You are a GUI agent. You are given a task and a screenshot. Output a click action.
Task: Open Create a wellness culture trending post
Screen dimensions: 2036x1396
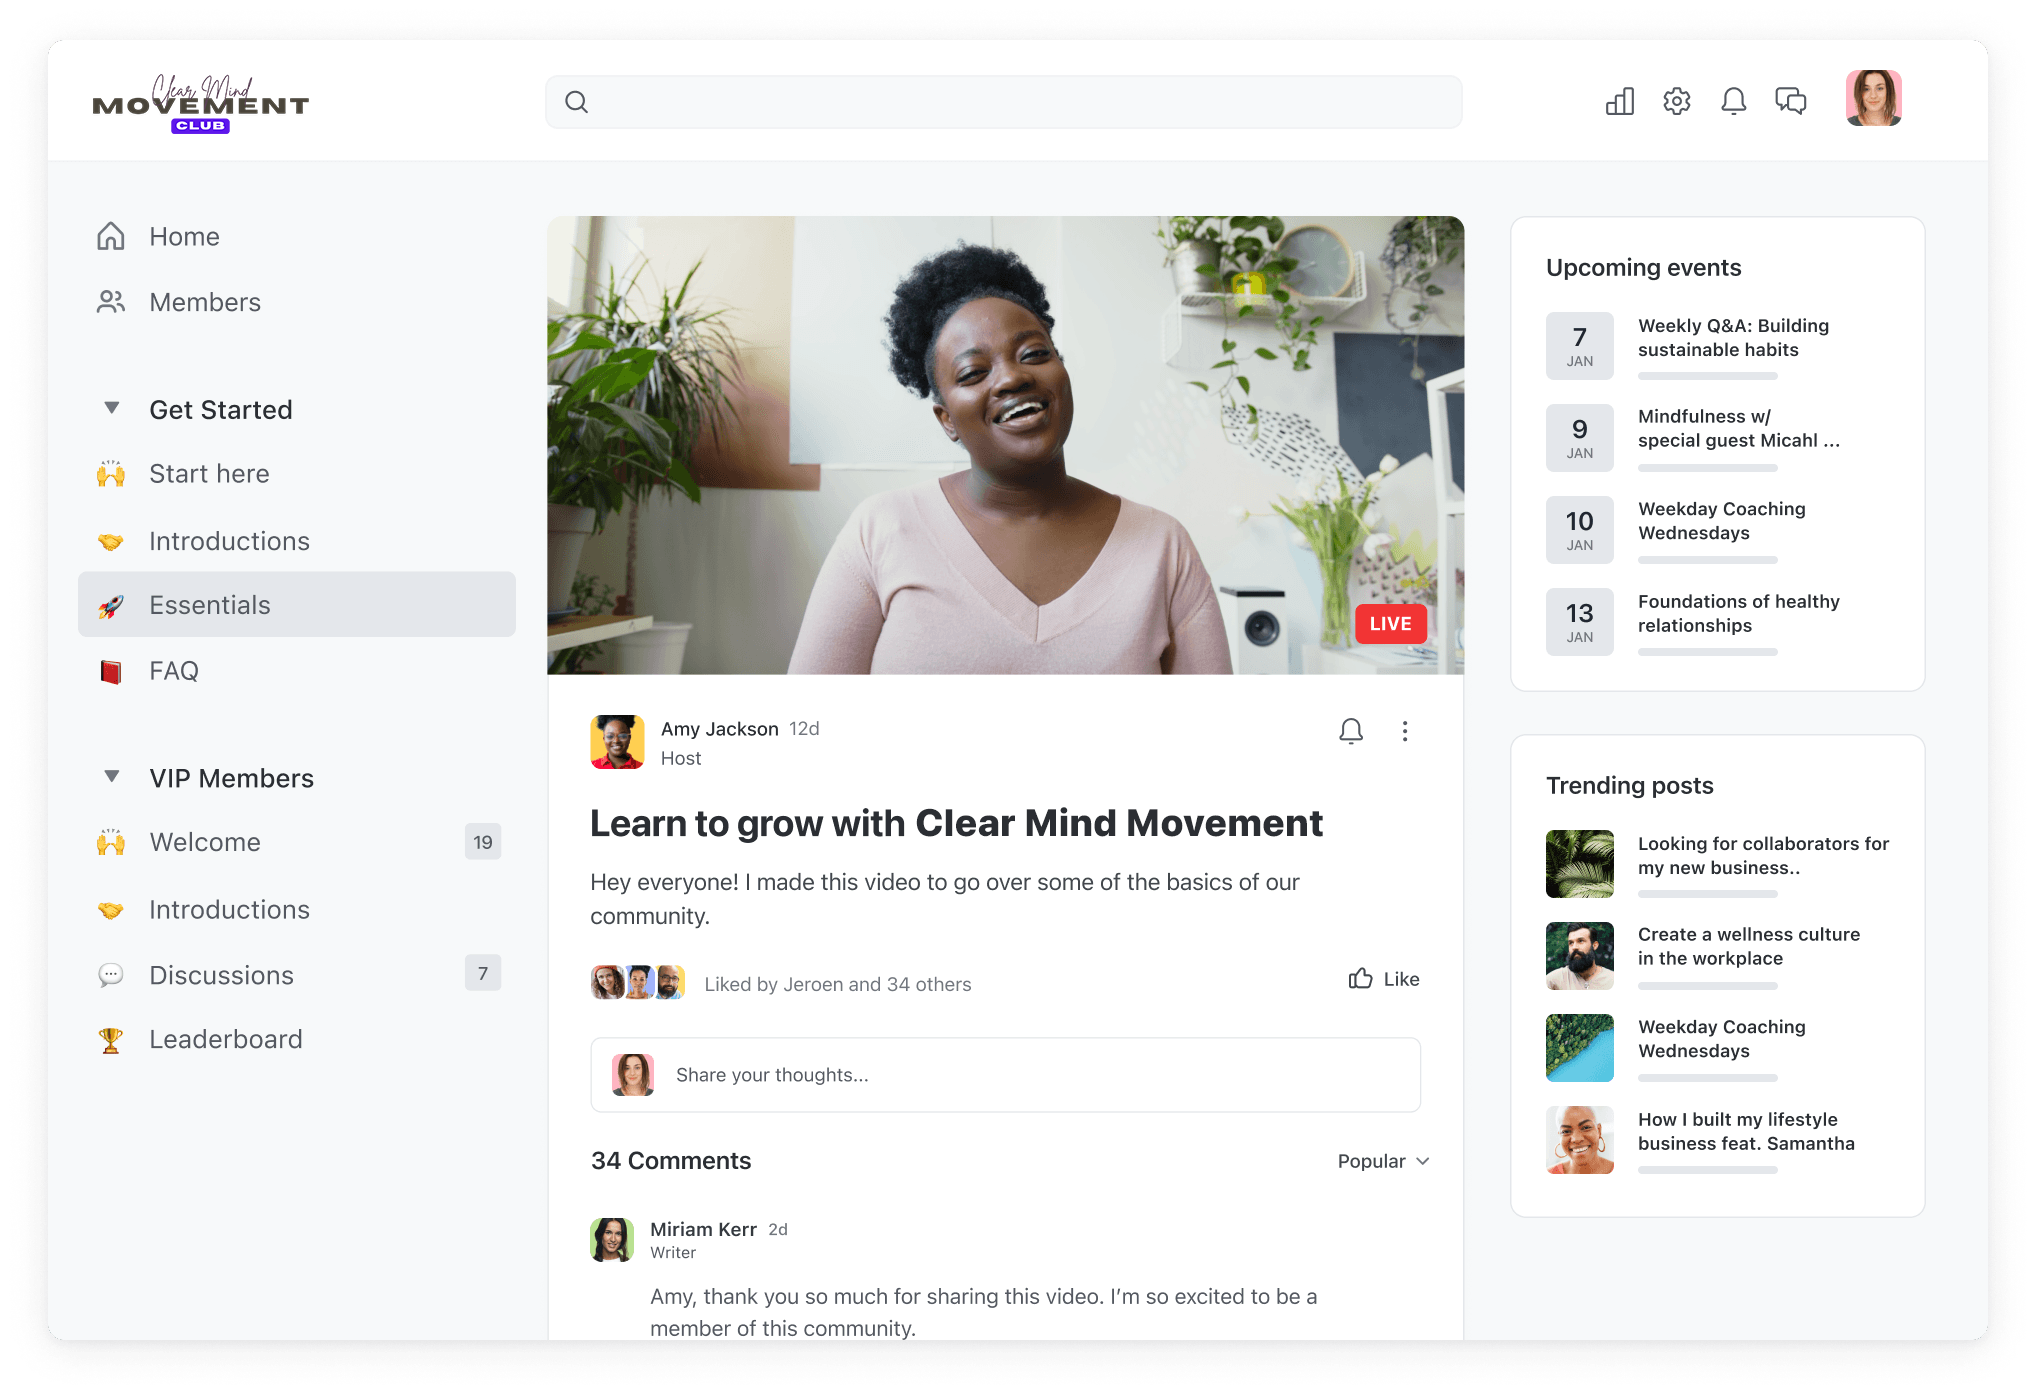click(x=1748, y=946)
